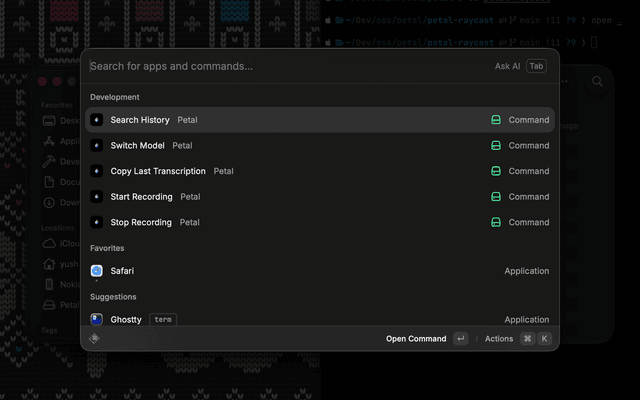Click the Ask AI option
This screenshot has height=400, width=640.
507,66
